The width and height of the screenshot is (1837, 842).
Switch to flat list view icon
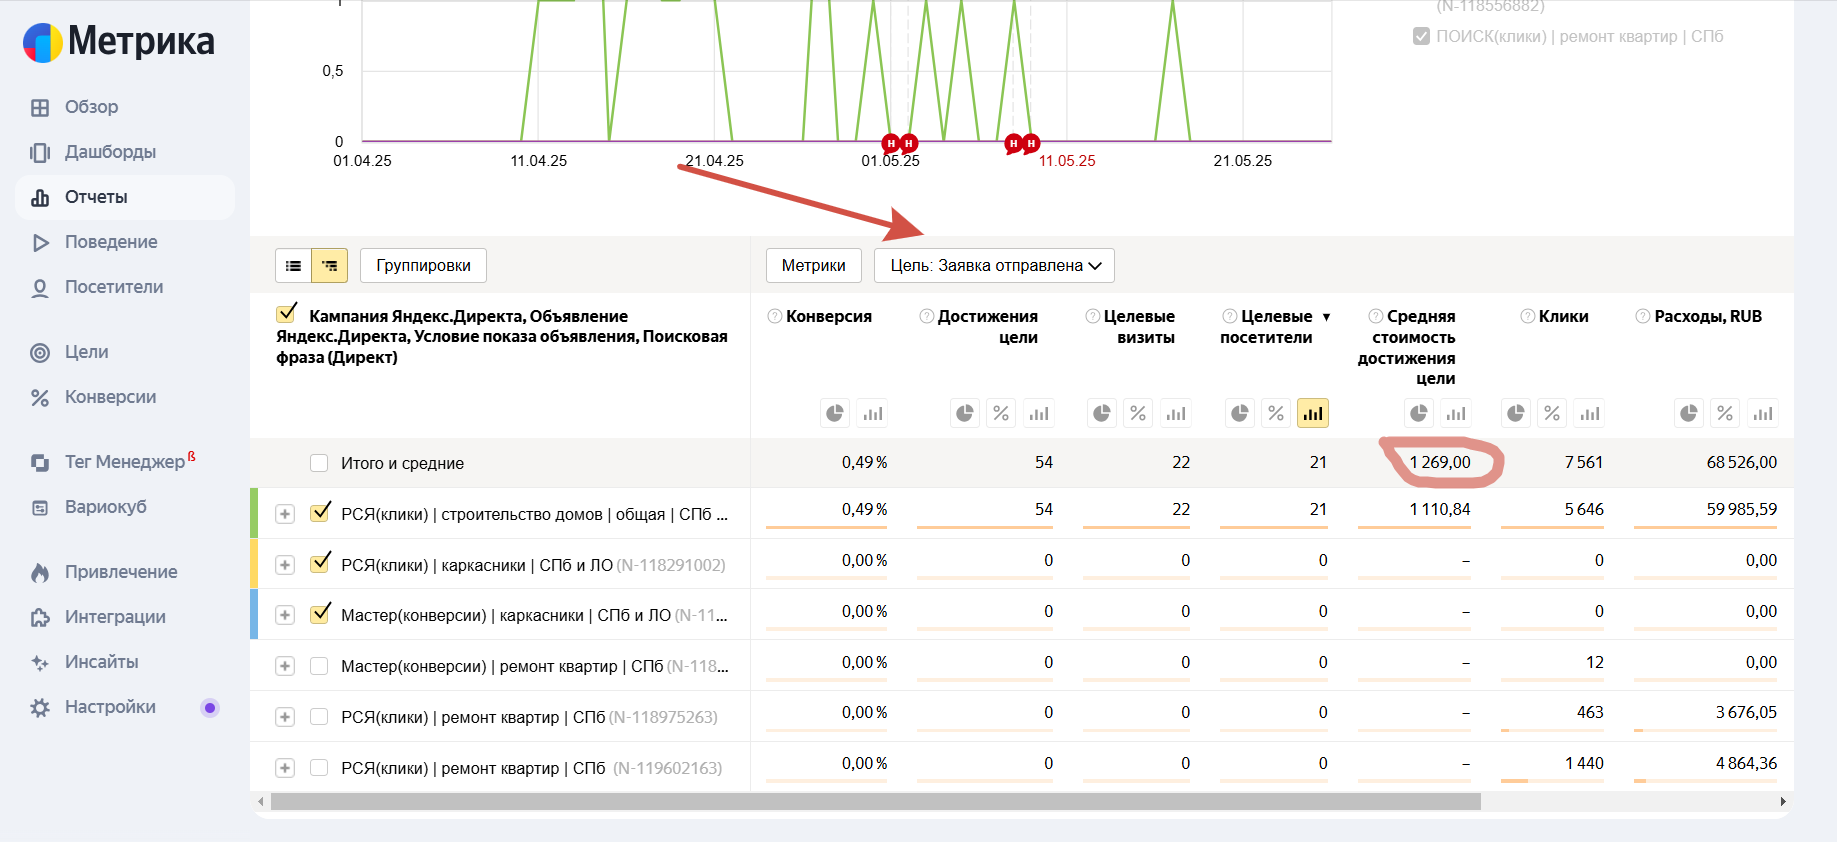293,266
